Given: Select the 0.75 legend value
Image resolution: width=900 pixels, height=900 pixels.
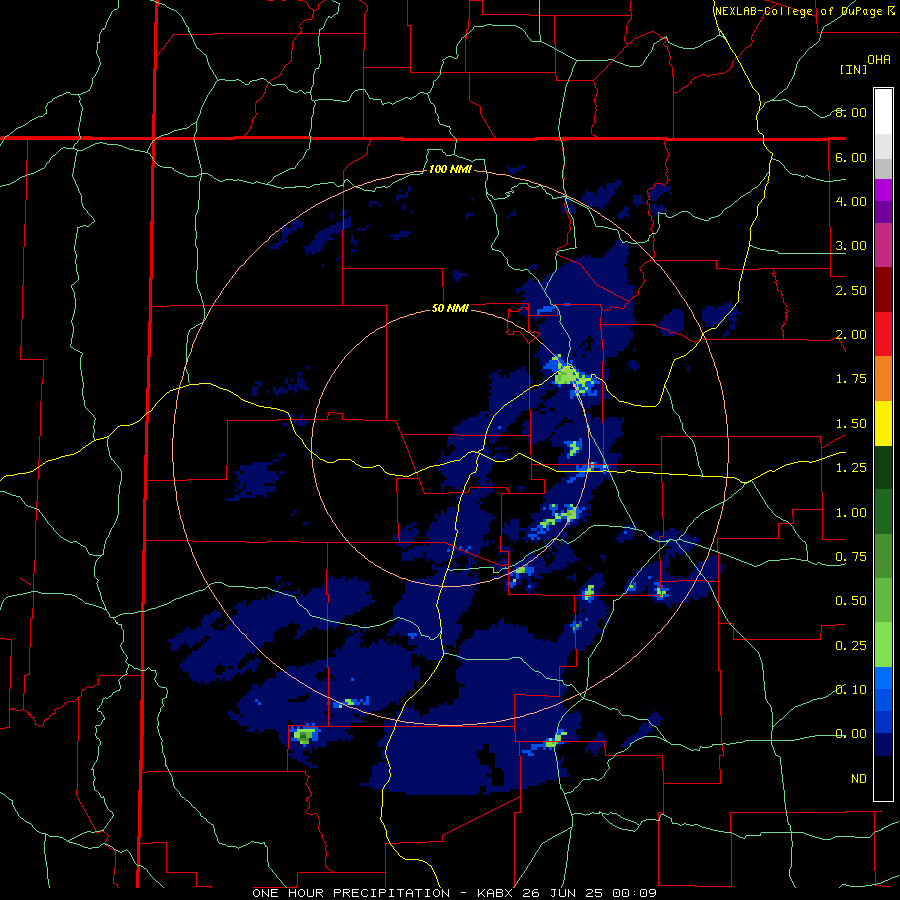Looking at the screenshot, I should pos(851,557).
